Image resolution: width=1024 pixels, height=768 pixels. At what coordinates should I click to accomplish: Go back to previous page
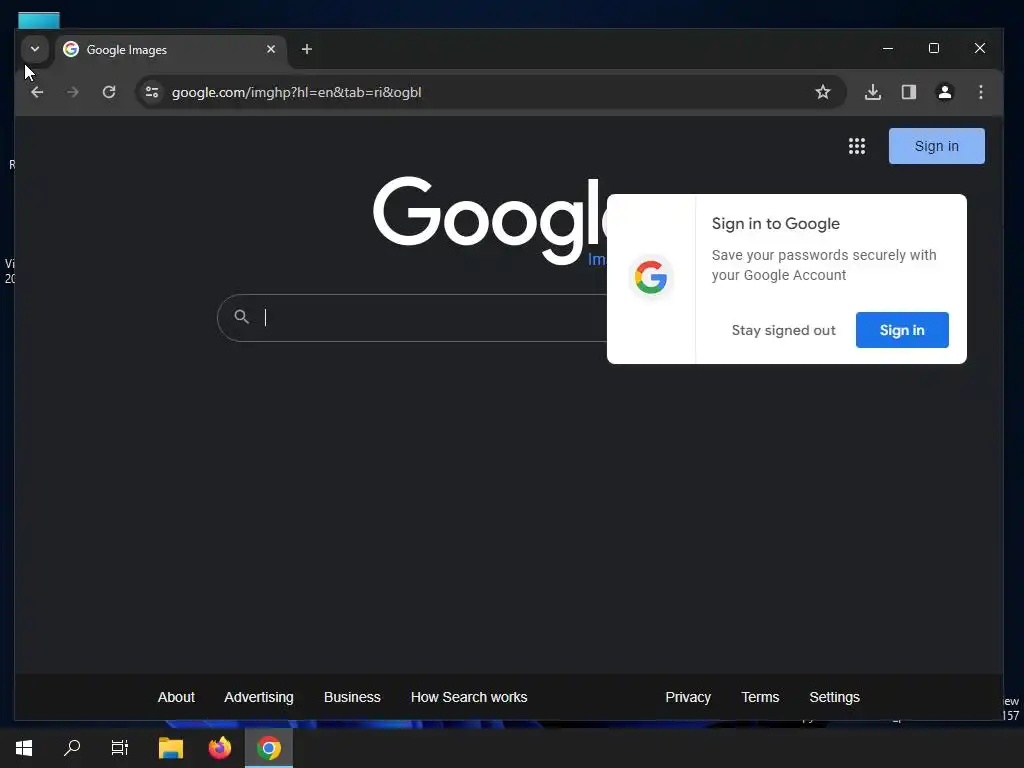click(x=37, y=92)
